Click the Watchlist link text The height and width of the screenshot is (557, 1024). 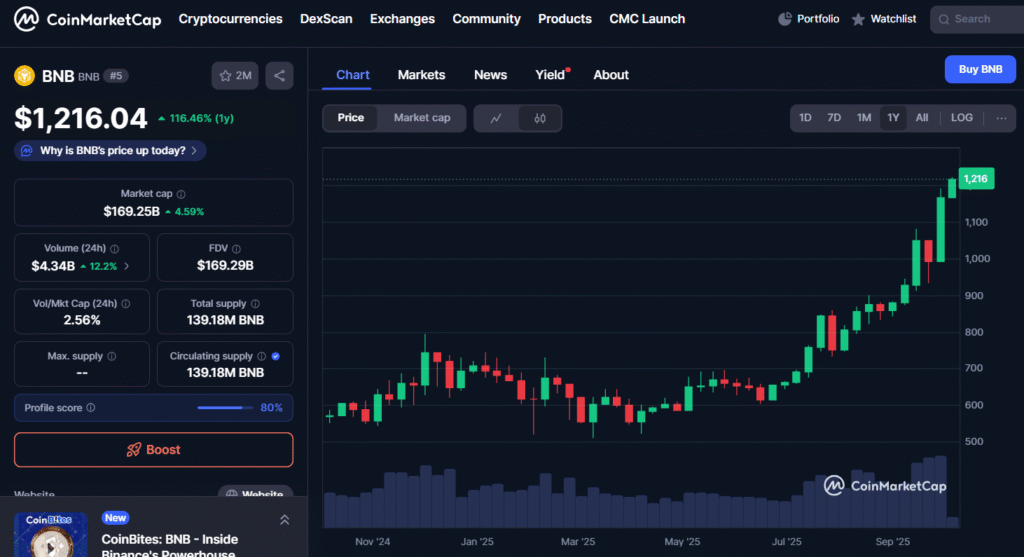(x=893, y=19)
